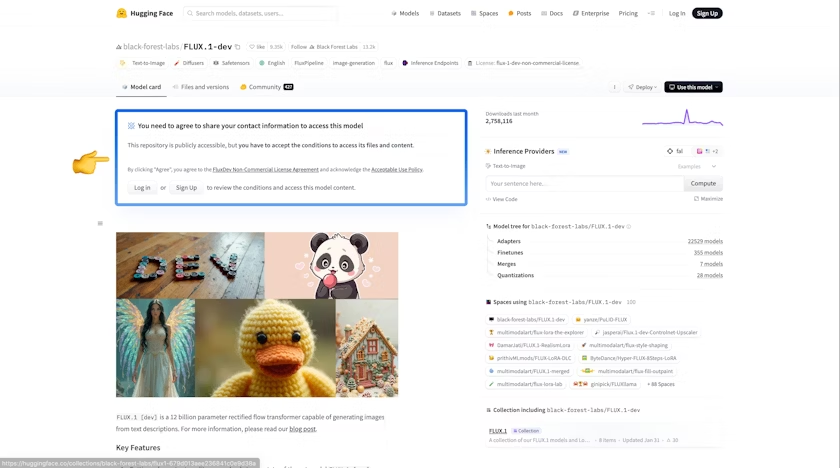Open ByteDance/Hyper-FLUX-8Steps-LoRA space
The width and height of the screenshot is (840, 468).
coord(629,358)
